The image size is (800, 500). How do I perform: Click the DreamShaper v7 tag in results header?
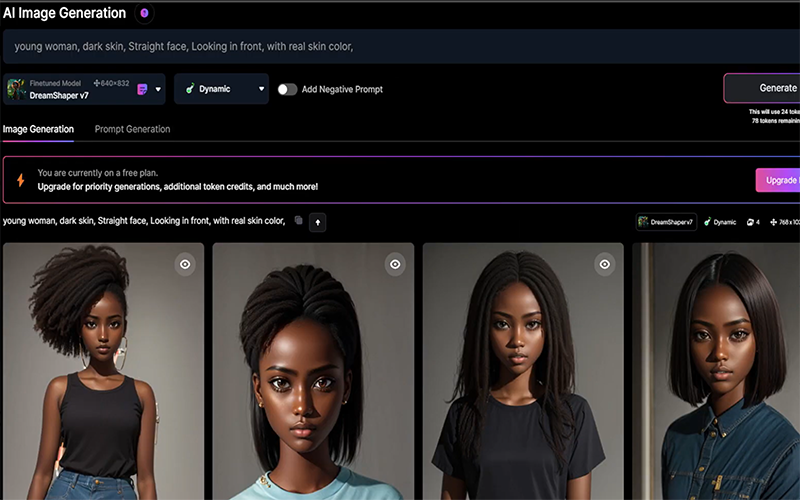click(666, 222)
